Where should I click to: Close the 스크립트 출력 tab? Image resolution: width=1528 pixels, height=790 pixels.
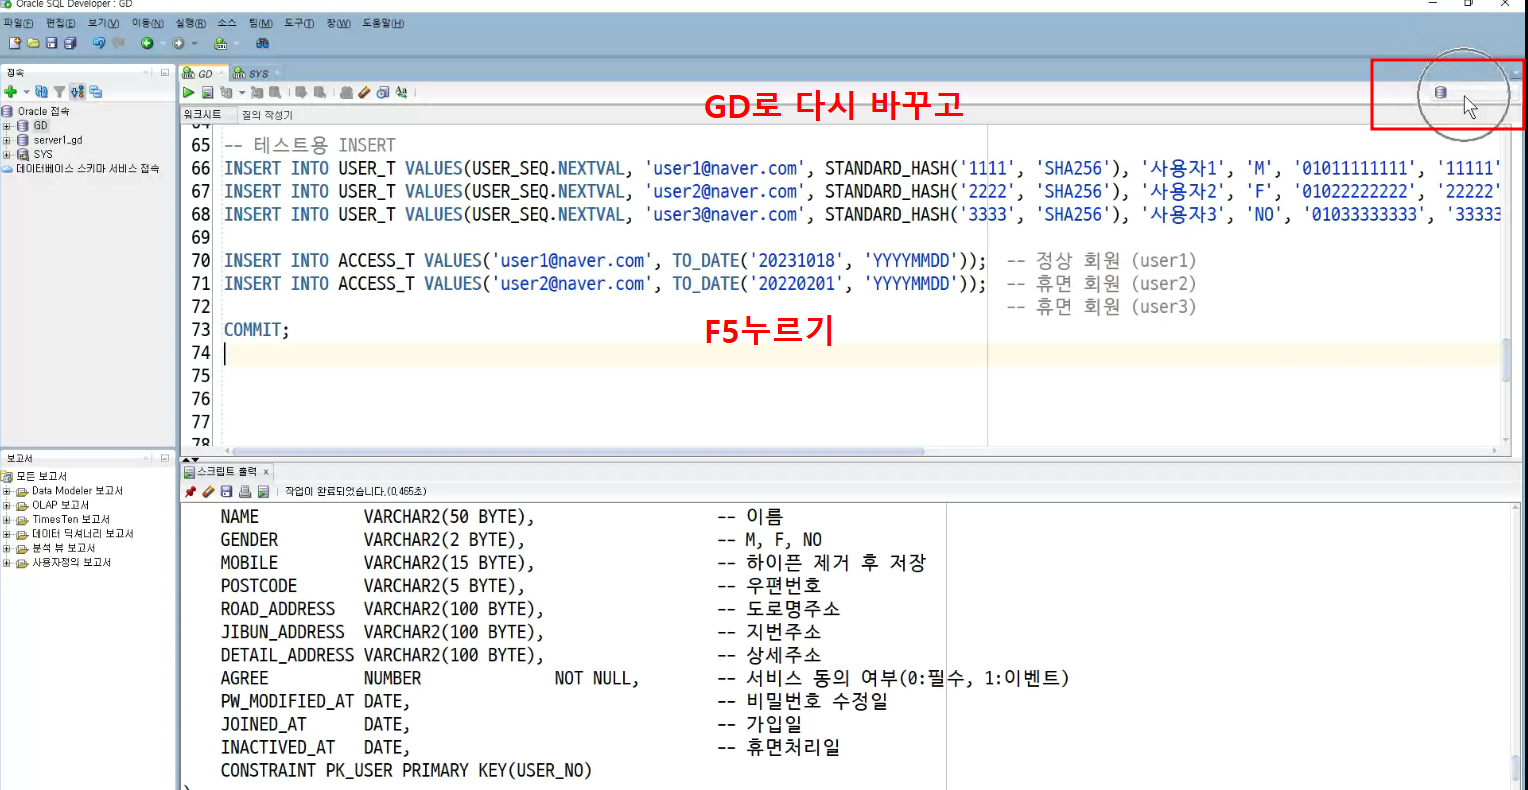point(266,472)
